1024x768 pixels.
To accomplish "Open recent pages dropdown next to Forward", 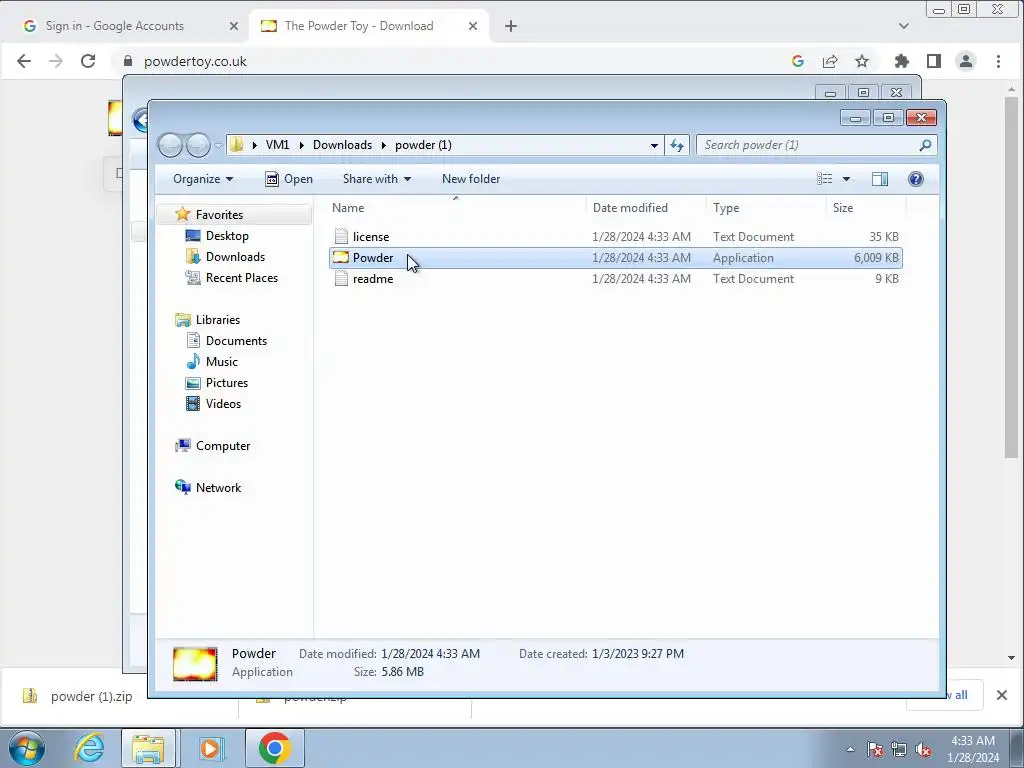I will click(218, 146).
